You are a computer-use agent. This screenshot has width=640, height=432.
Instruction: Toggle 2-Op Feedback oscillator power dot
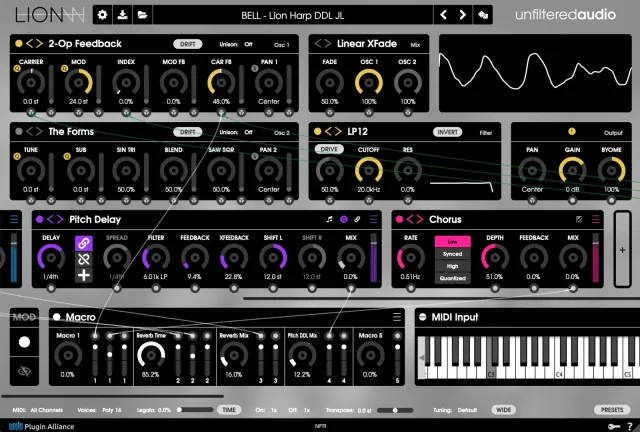pos(18,44)
